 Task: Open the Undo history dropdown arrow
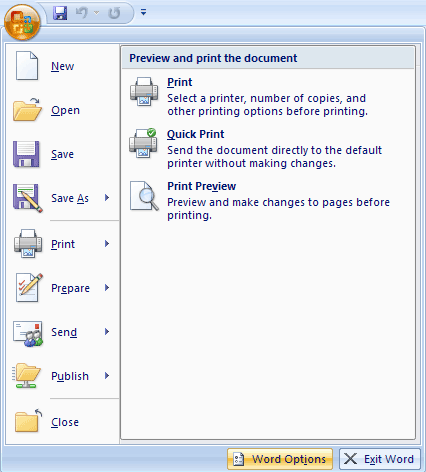(97, 13)
